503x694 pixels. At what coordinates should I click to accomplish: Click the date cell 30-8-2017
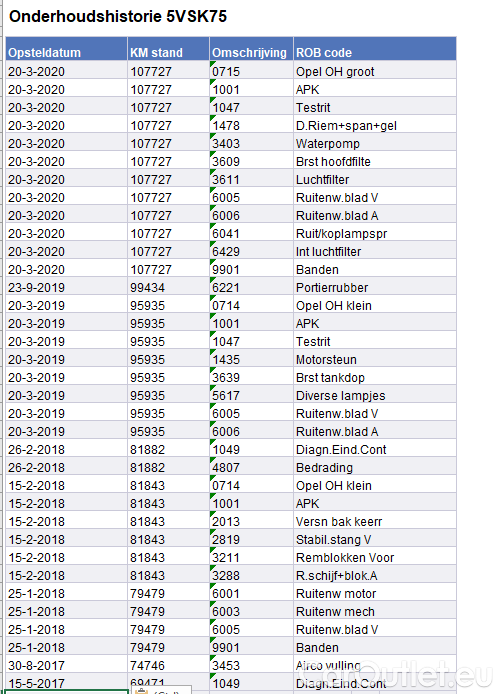[66, 665]
